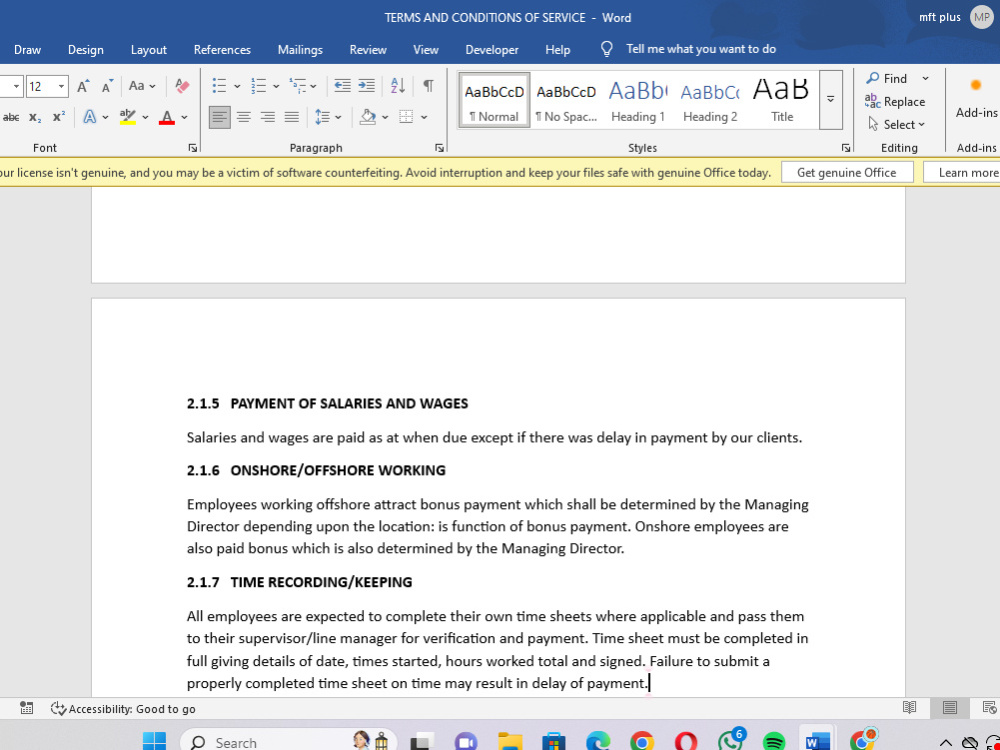Open the References tab

pos(222,50)
